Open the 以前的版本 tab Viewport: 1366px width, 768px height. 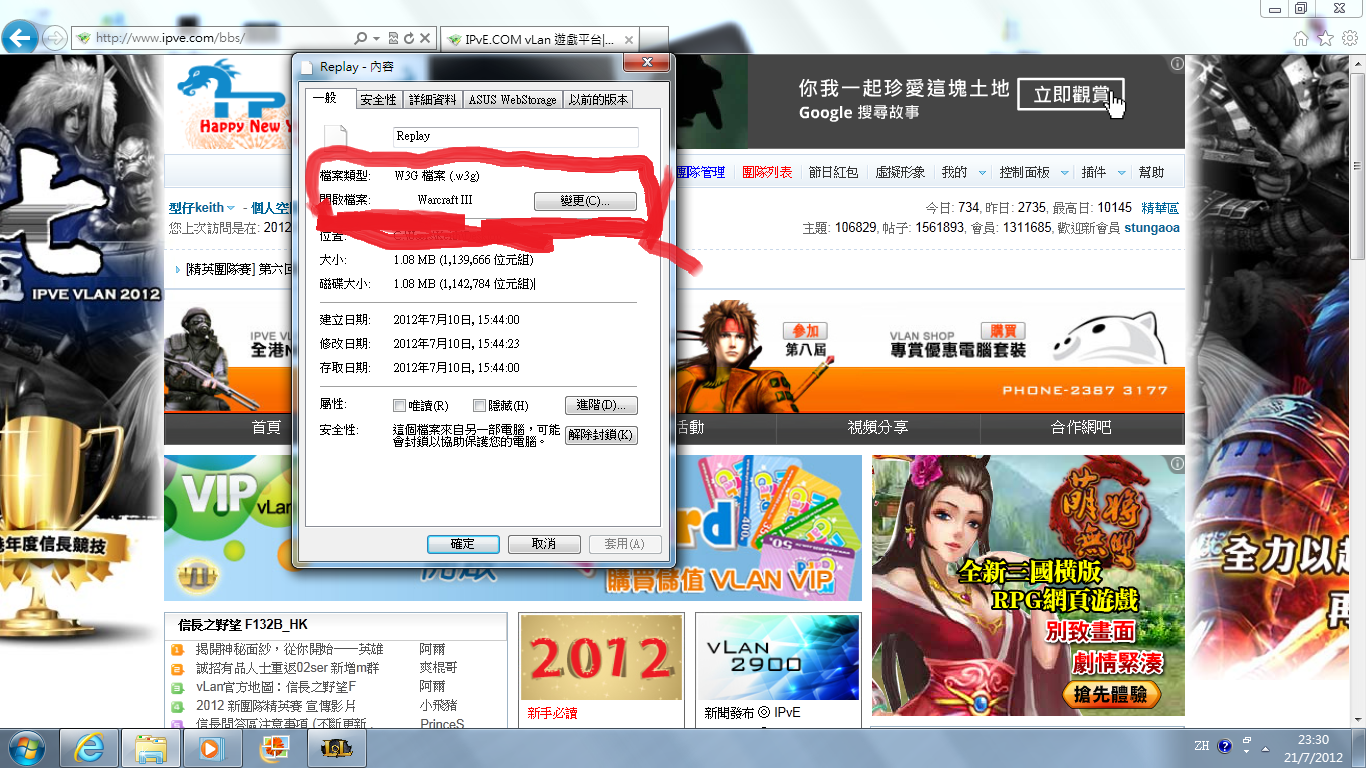point(598,100)
